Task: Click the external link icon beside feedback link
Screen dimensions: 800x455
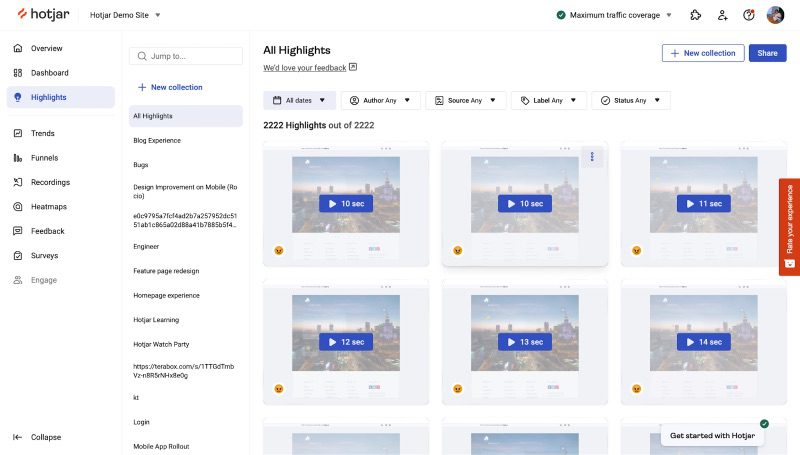Action: (353, 67)
